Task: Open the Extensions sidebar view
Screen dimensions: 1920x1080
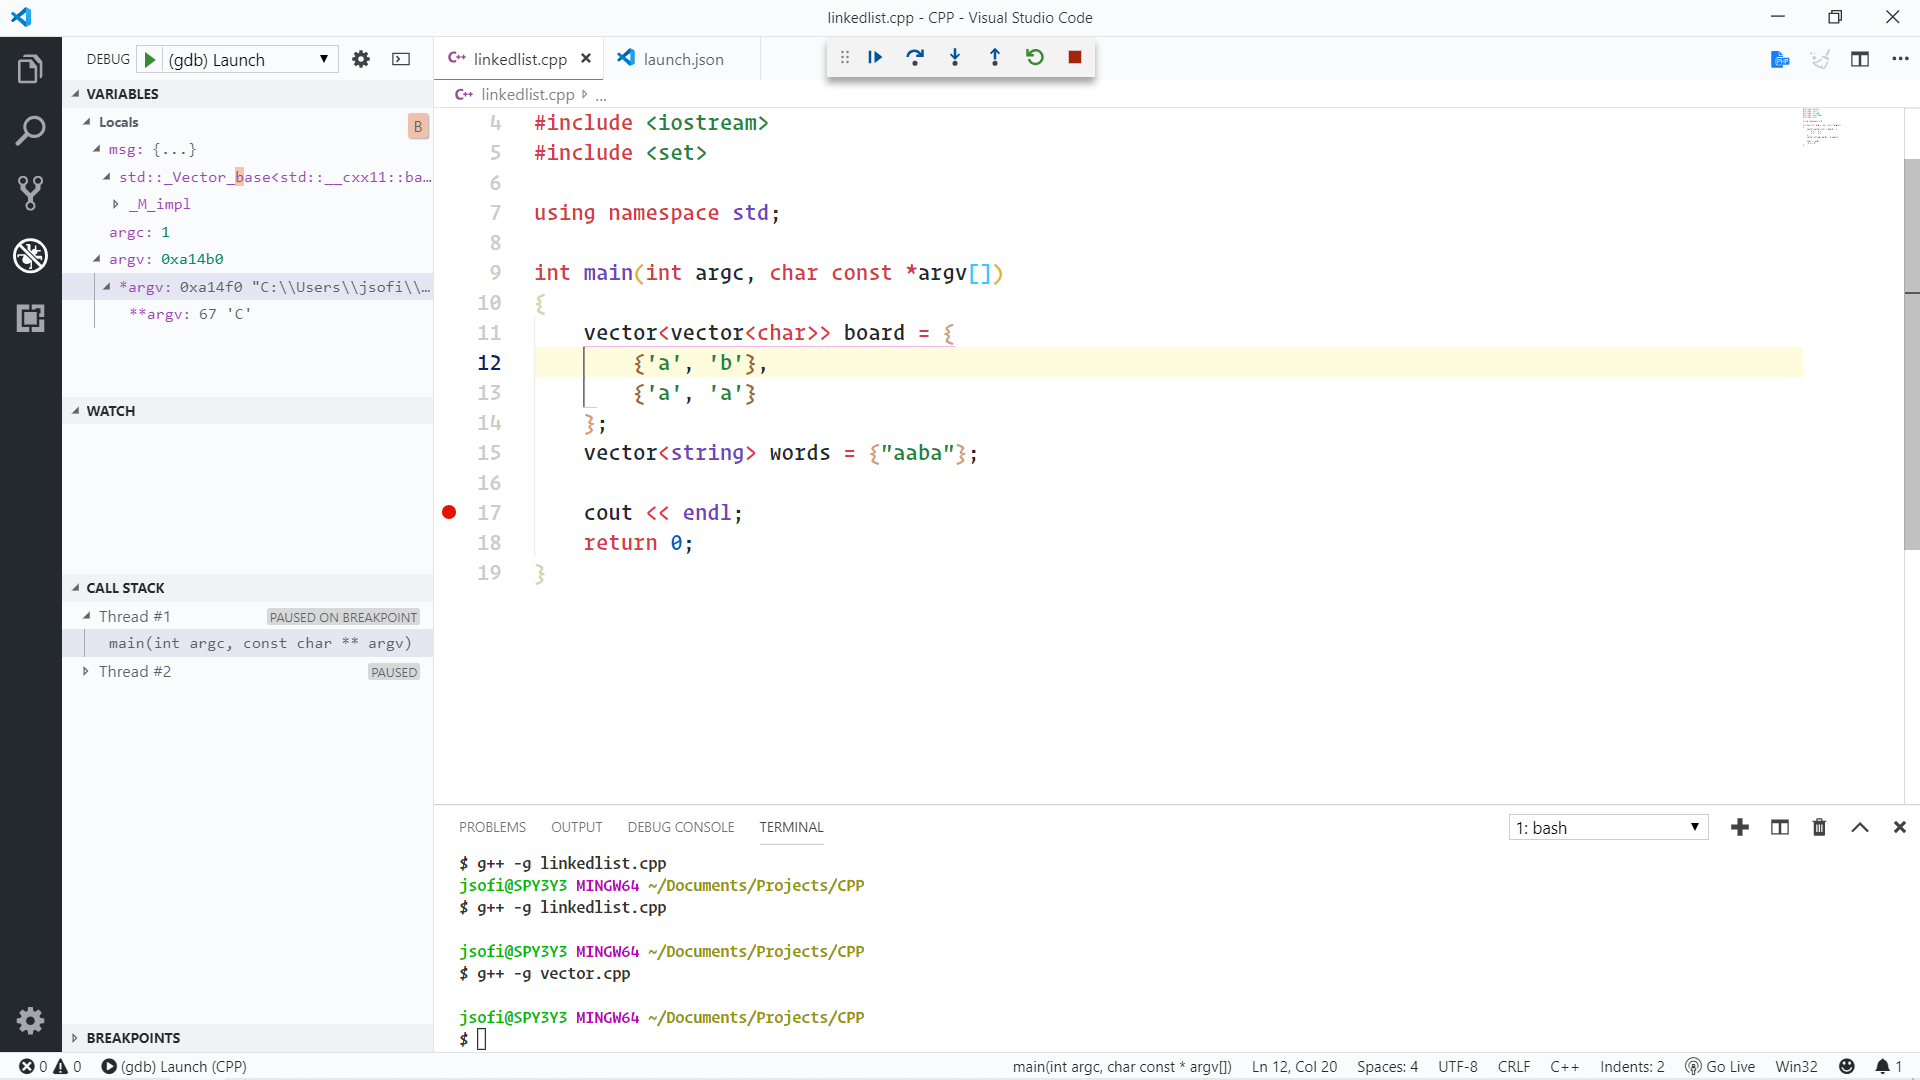Action: click(30, 319)
